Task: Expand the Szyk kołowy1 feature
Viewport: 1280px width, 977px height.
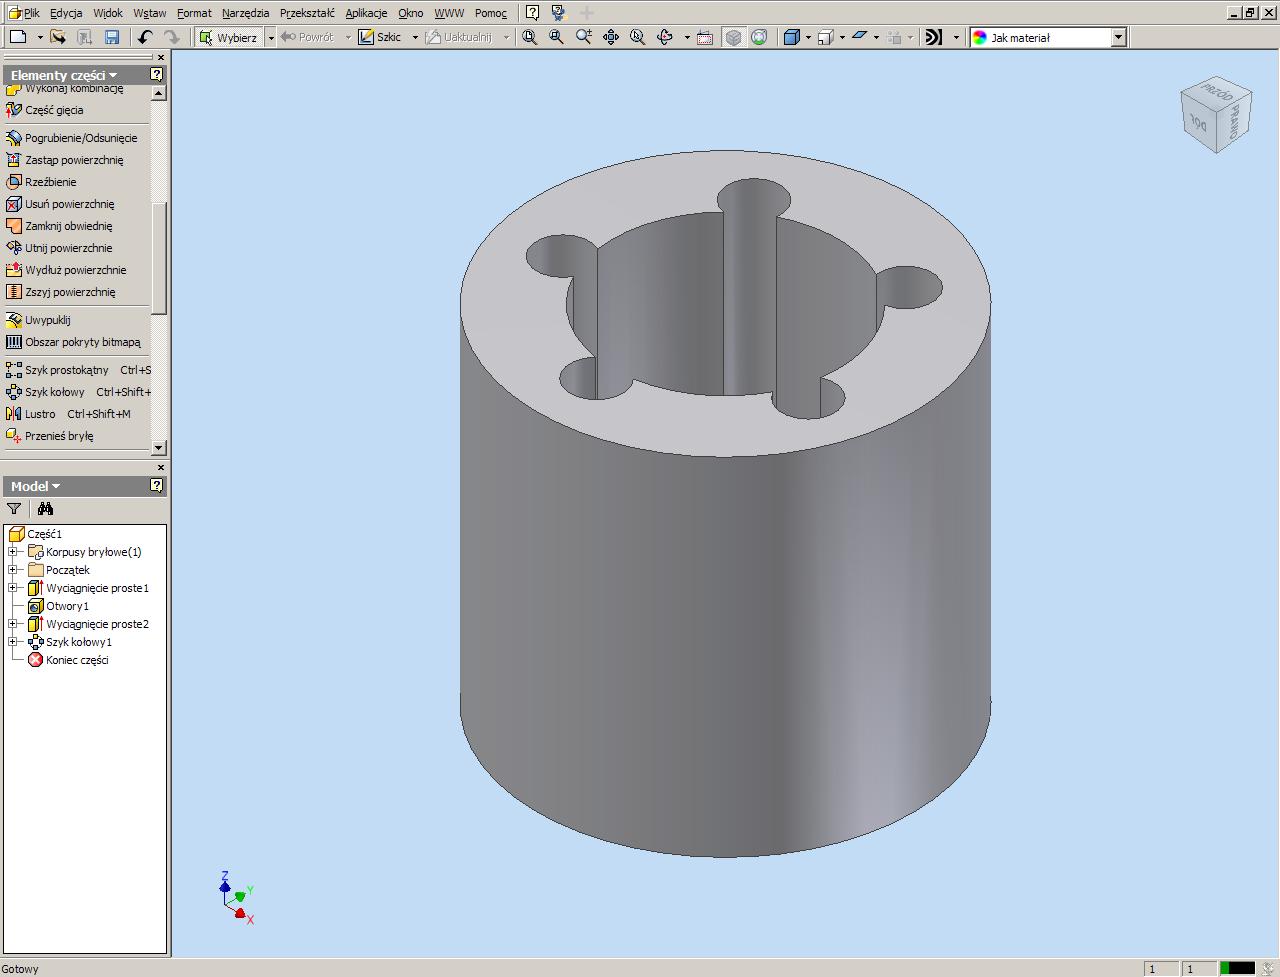Action: [x=13, y=642]
